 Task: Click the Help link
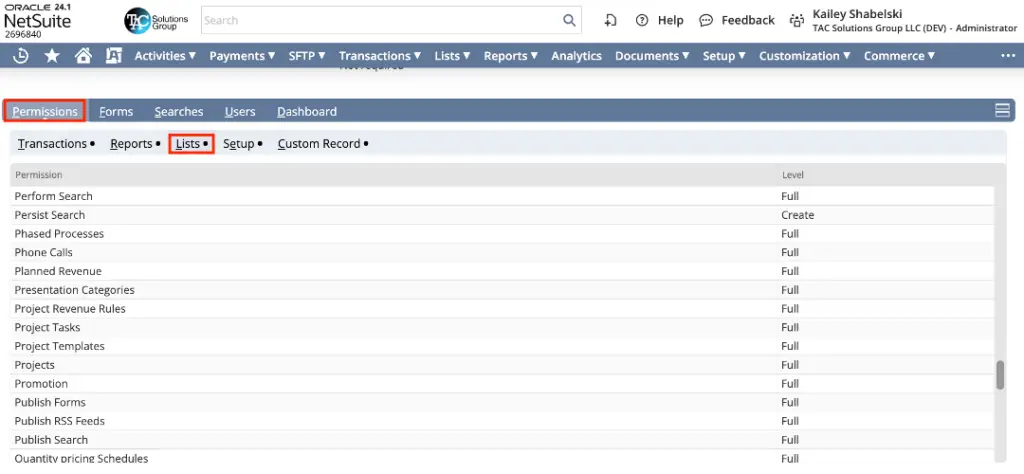coord(670,20)
